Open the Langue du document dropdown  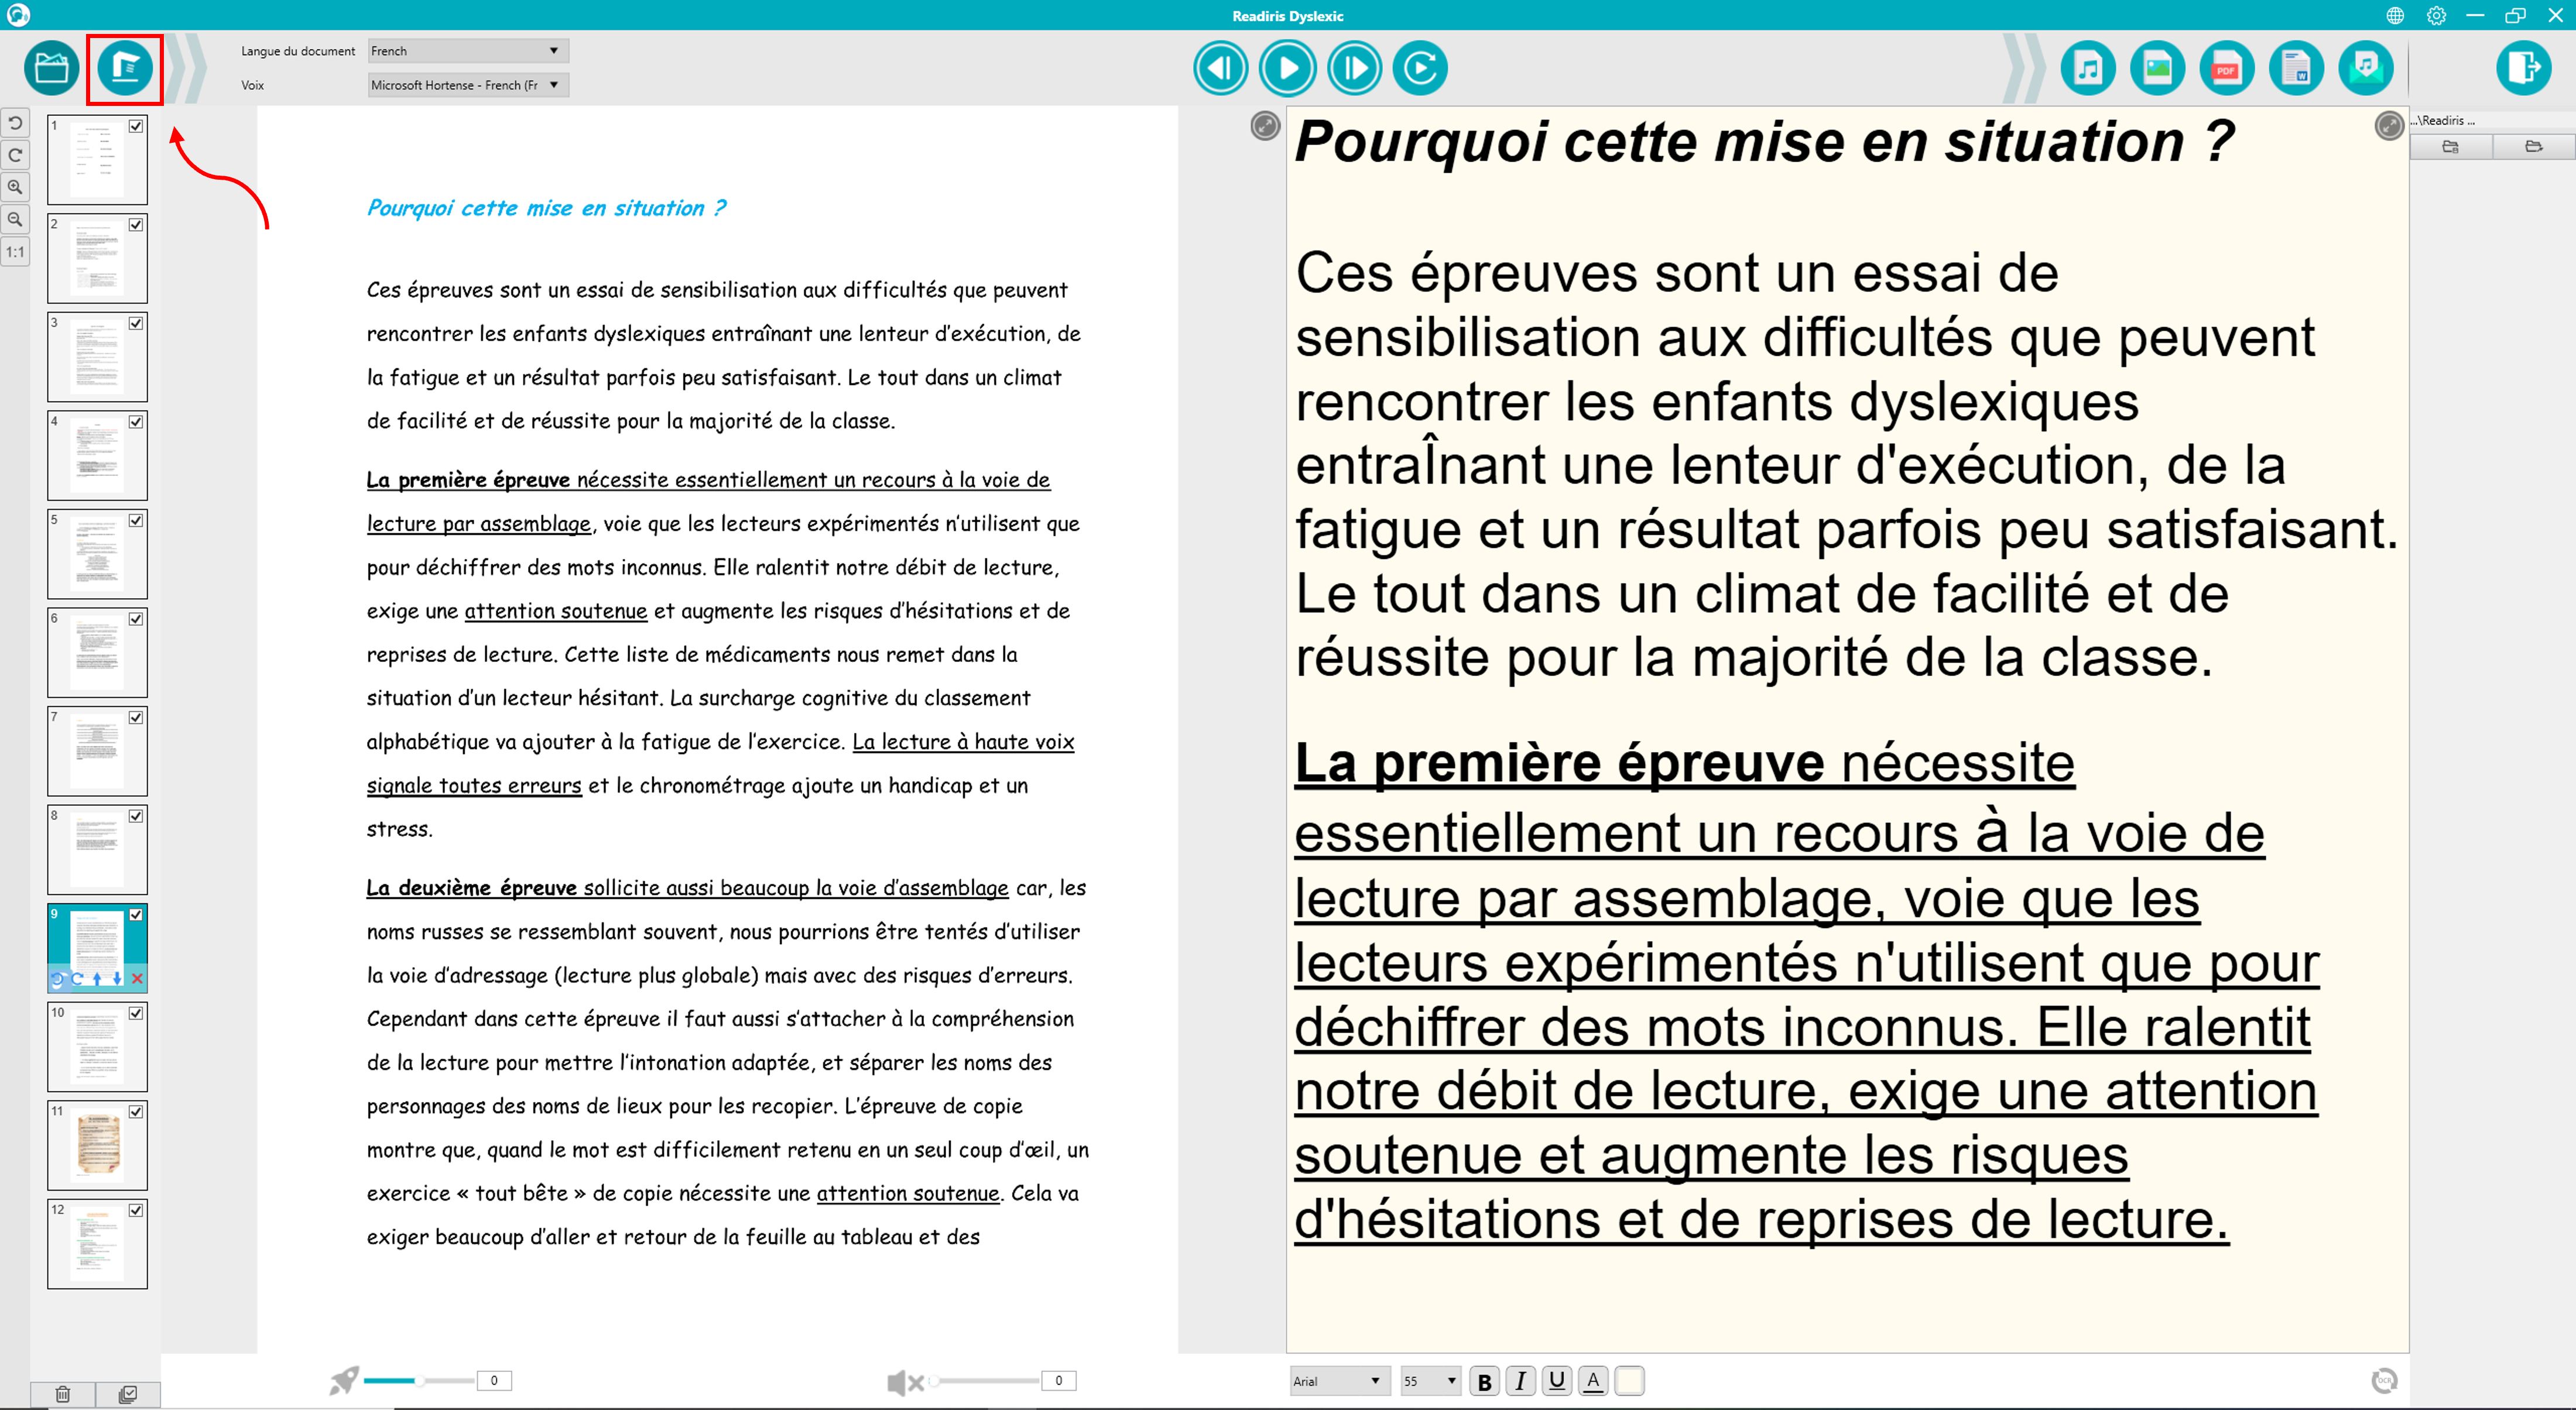point(468,51)
